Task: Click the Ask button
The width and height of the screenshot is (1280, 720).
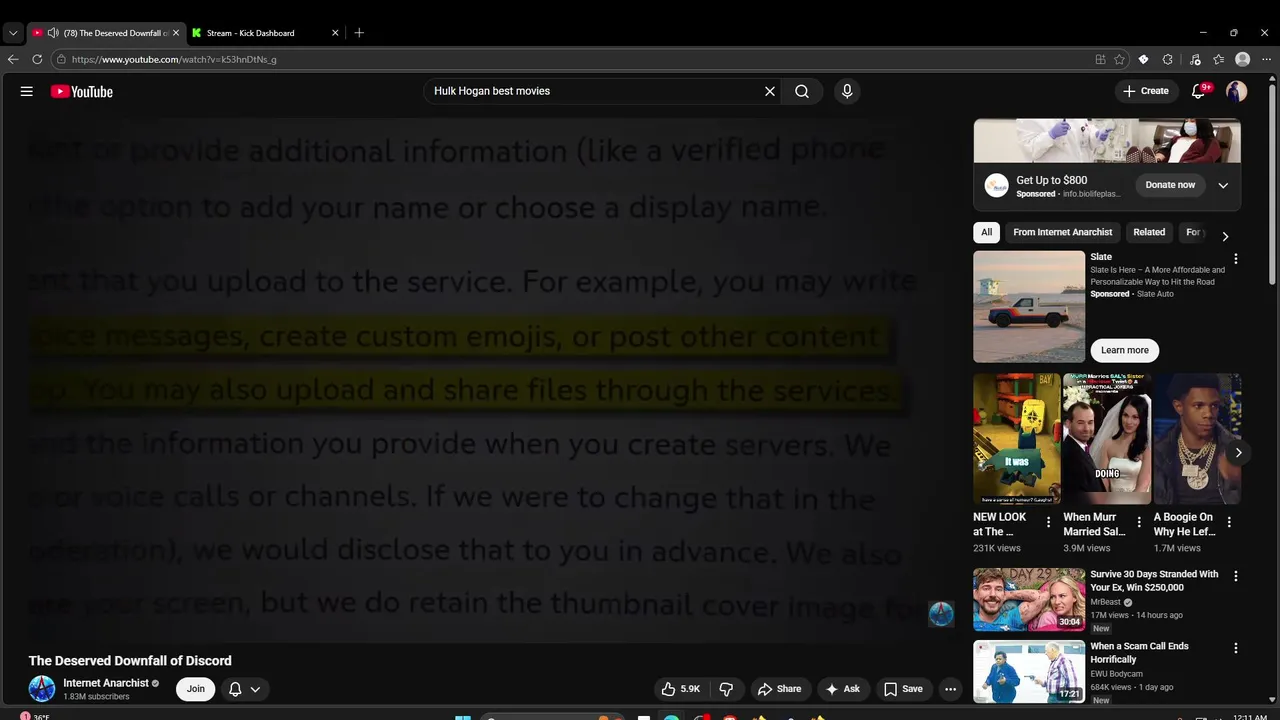Action: (842, 689)
